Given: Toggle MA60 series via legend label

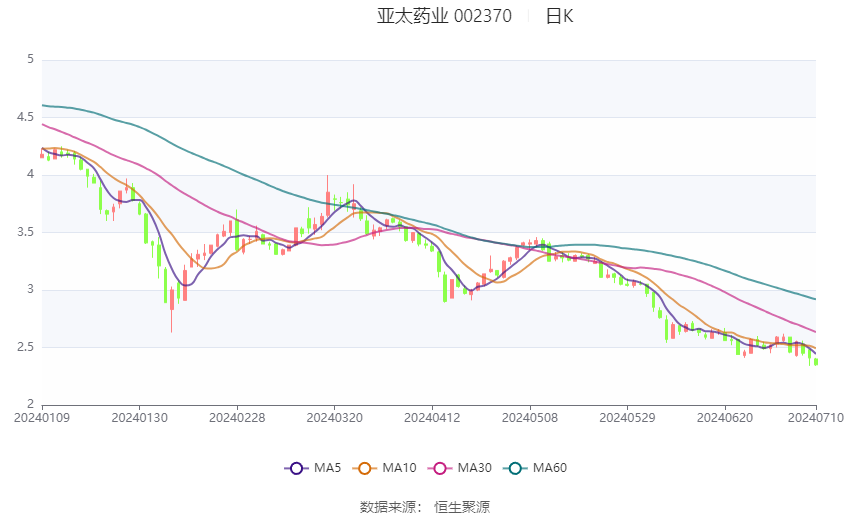Looking at the screenshot, I should (x=549, y=467).
